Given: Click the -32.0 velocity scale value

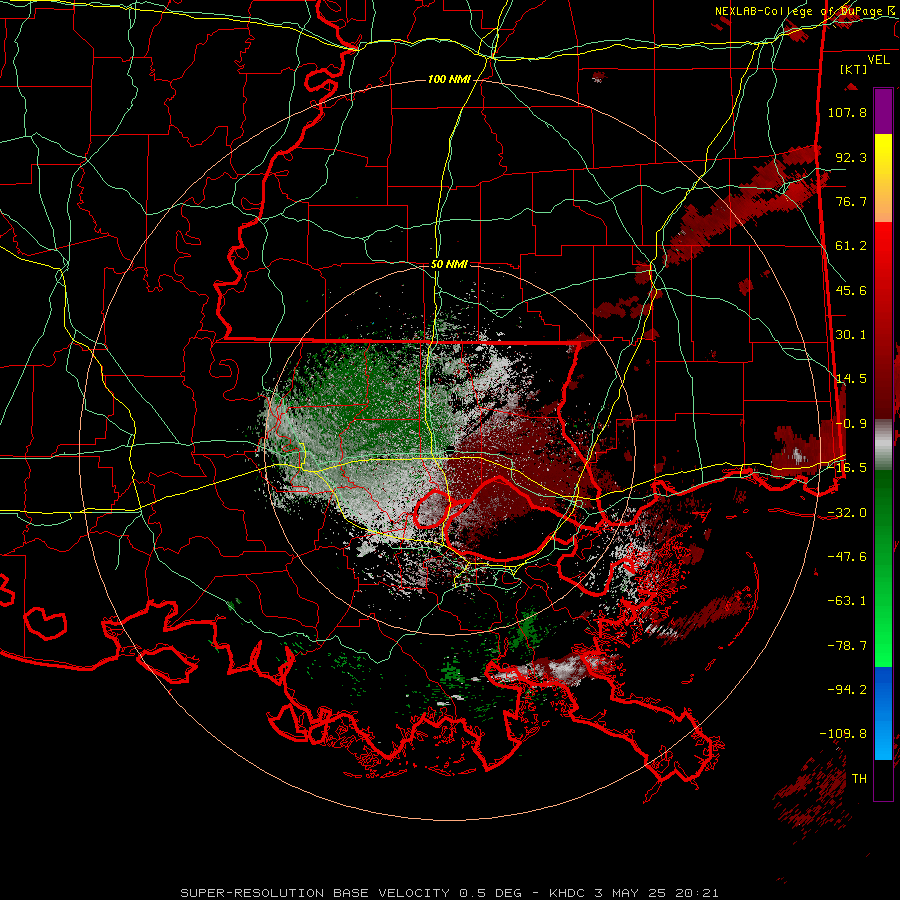Looking at the screenshot, I should coord(847,513).
